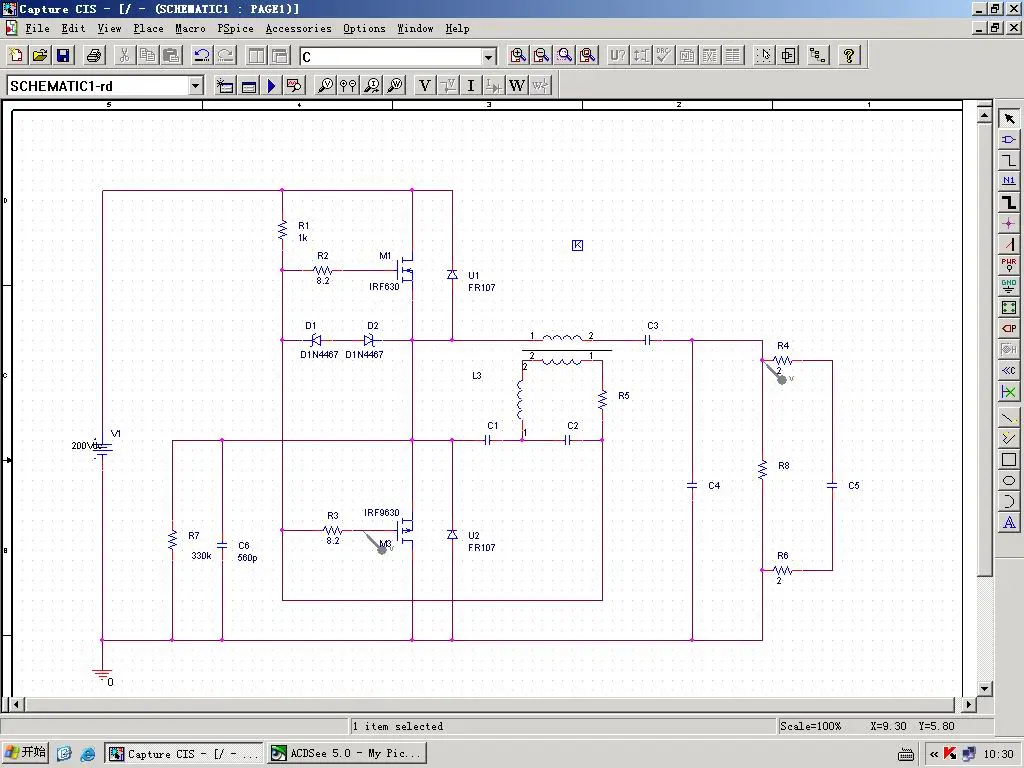Click Capture CIS taskbar button

pos(184,753)
